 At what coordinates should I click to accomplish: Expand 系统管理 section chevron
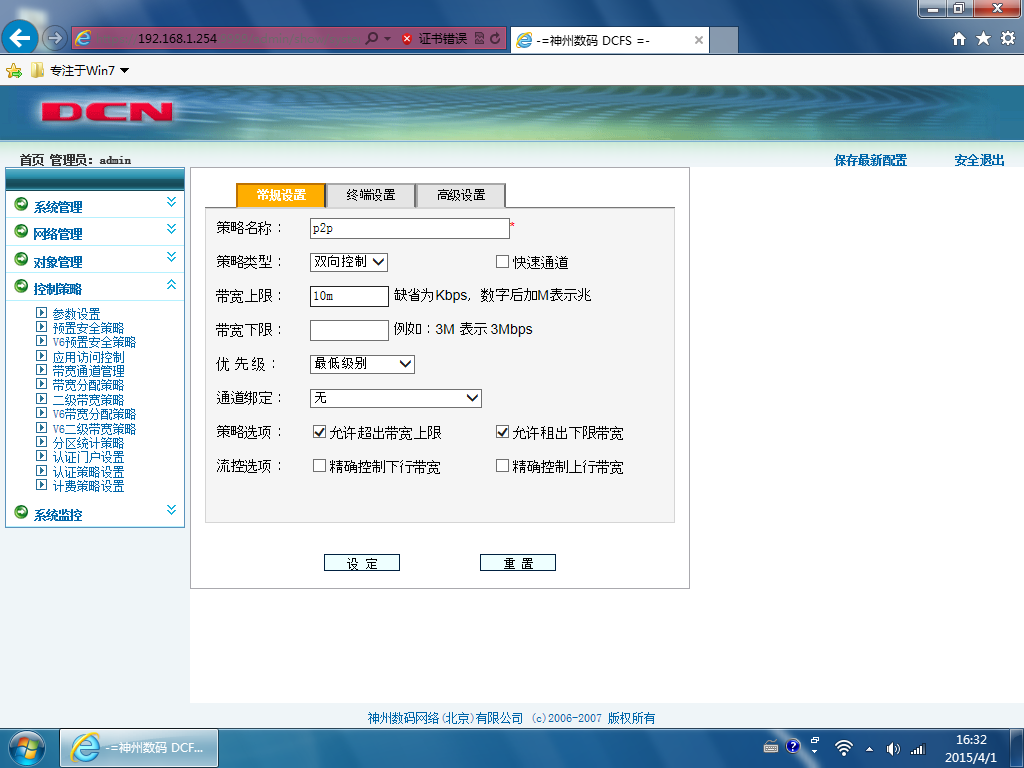171,202
